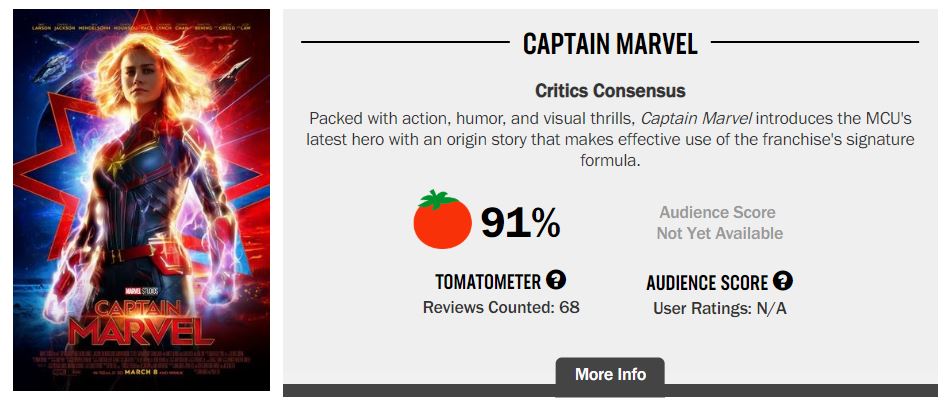Click the CAPTAIN MARVEL heading title

[610, 43]
